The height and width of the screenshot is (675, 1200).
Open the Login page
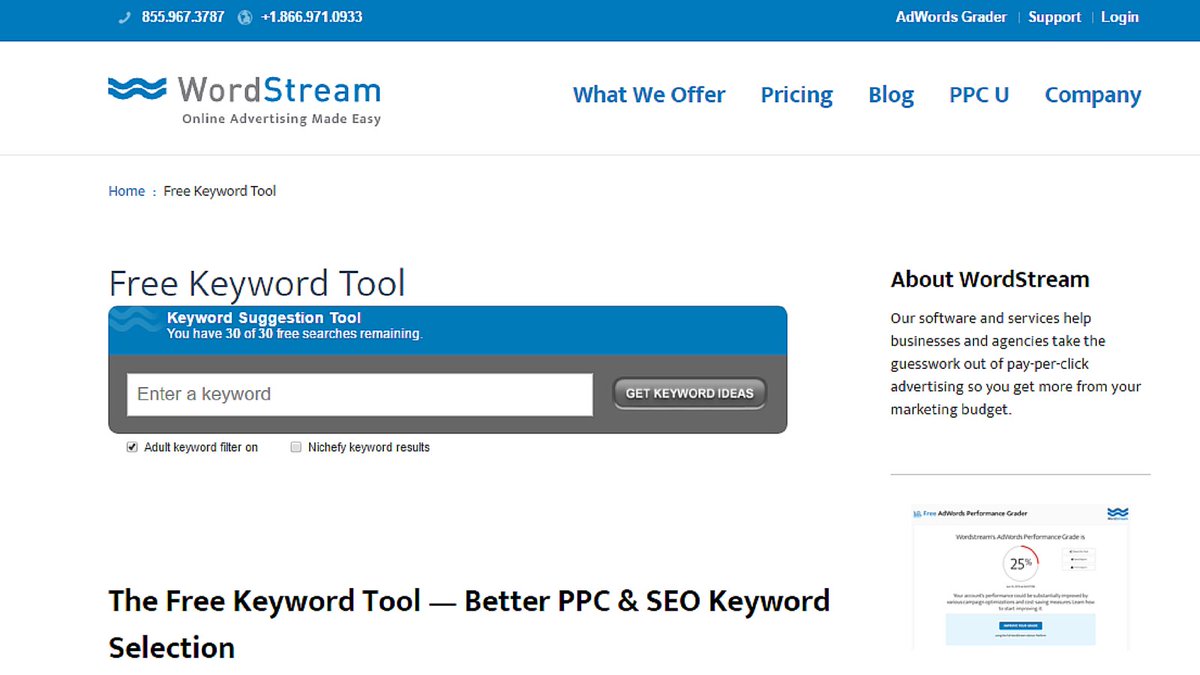pos(1119,16)
